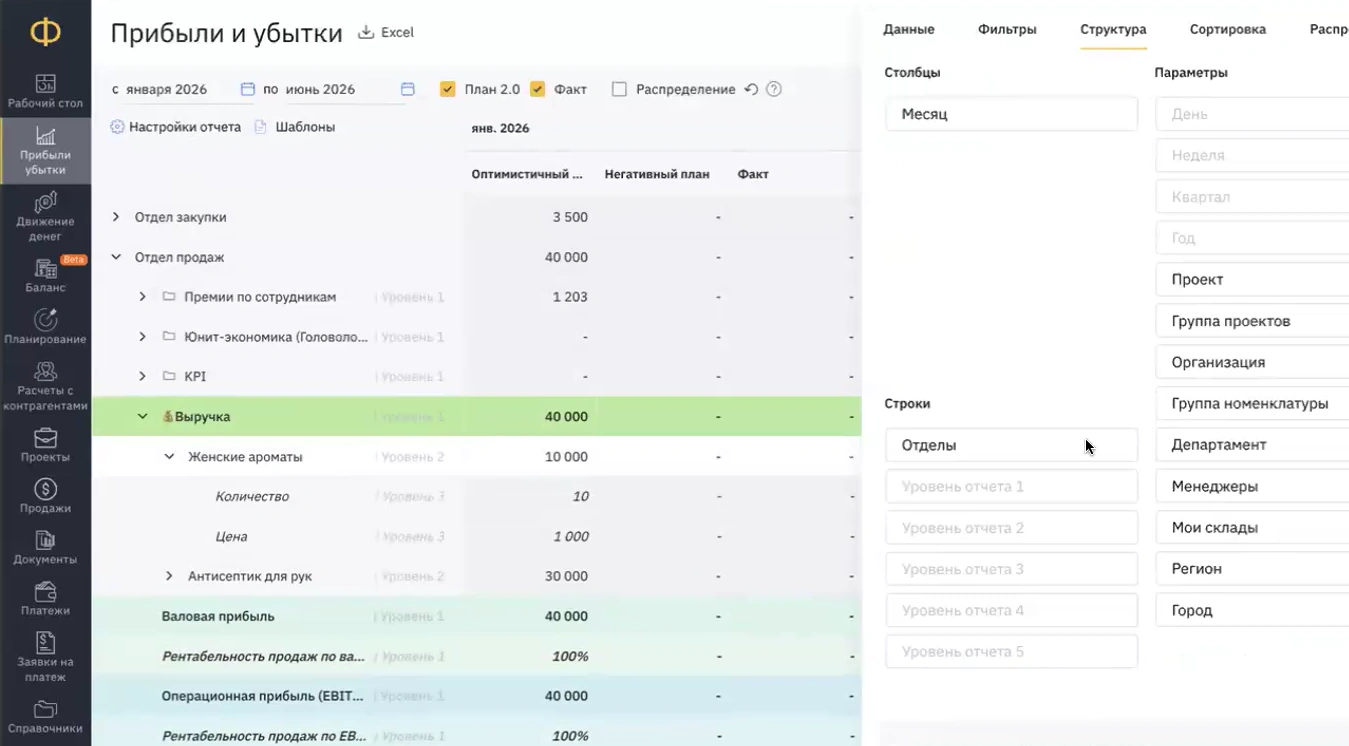The height and width of the screenshot is (746, 1349).
Task: Switch to the Фильтры tab
Action: click(1007, 30)
